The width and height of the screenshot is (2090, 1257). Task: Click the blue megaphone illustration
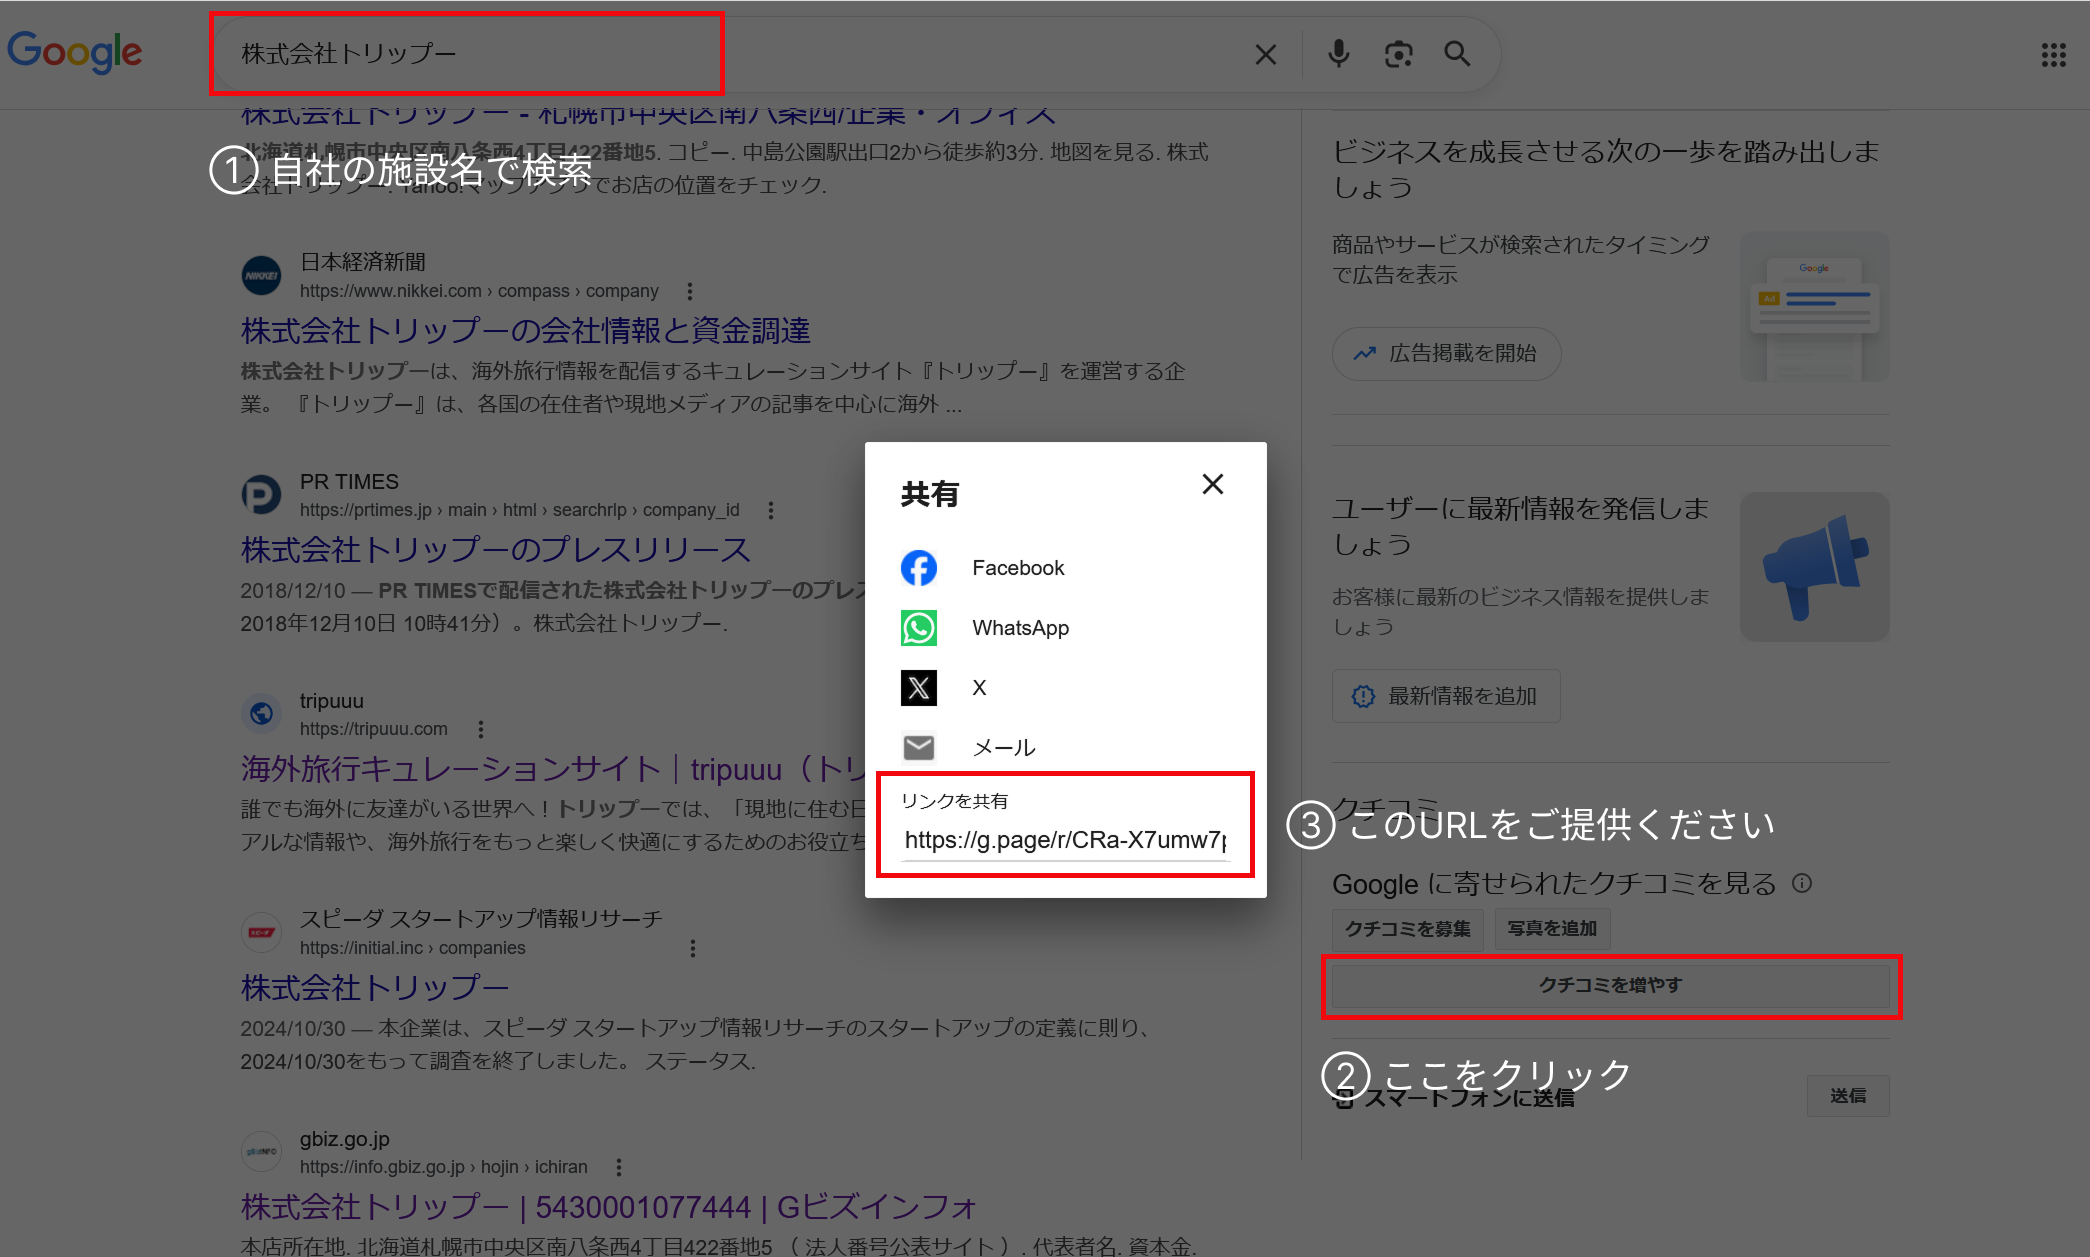pos(1814,567)
